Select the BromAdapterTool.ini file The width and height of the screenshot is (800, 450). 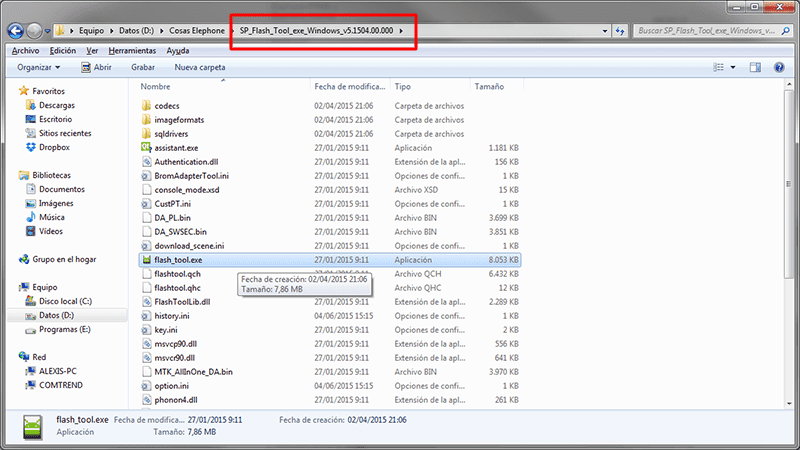pos(191,176)
